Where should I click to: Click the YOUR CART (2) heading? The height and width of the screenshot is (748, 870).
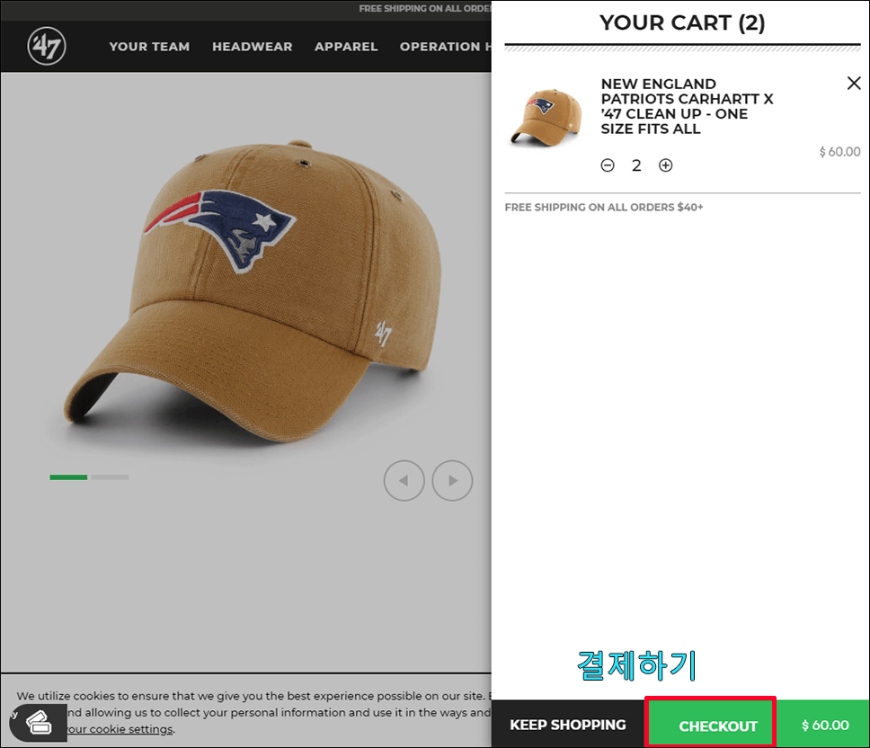pos(682,23)
